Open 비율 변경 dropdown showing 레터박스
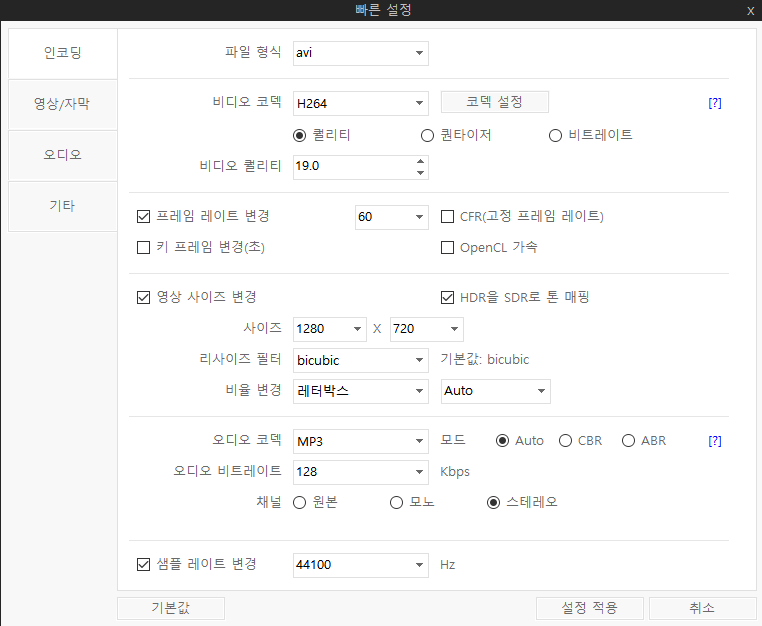762x626 pixels. [361, 391]
